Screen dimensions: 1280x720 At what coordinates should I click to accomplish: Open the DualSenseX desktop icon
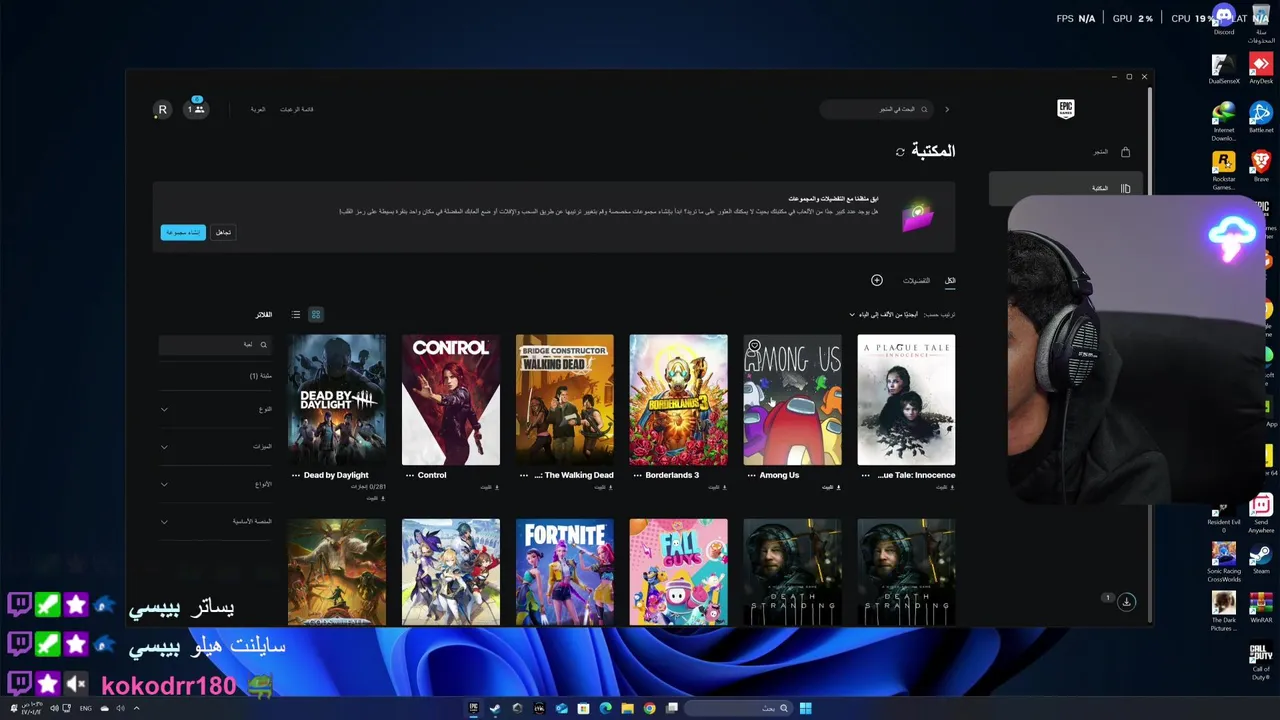(x=1224, y=68)
